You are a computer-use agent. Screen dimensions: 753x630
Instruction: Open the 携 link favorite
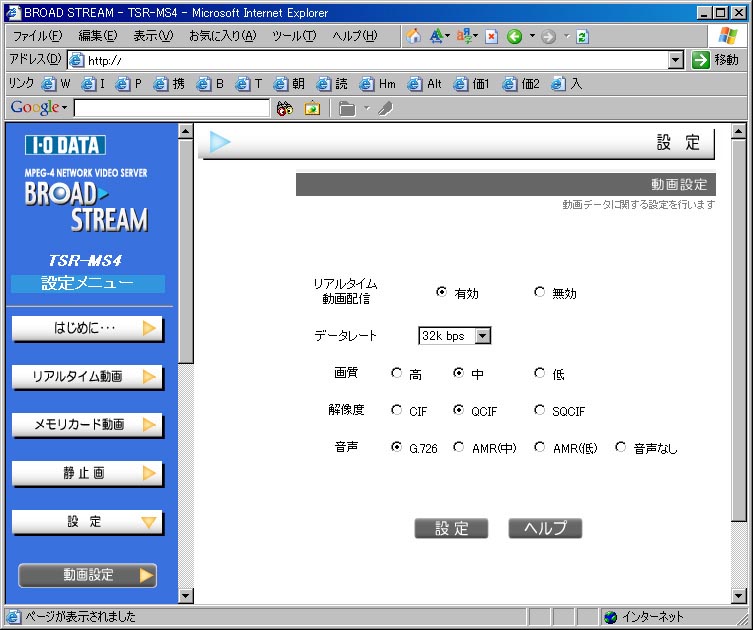[169, 85]
